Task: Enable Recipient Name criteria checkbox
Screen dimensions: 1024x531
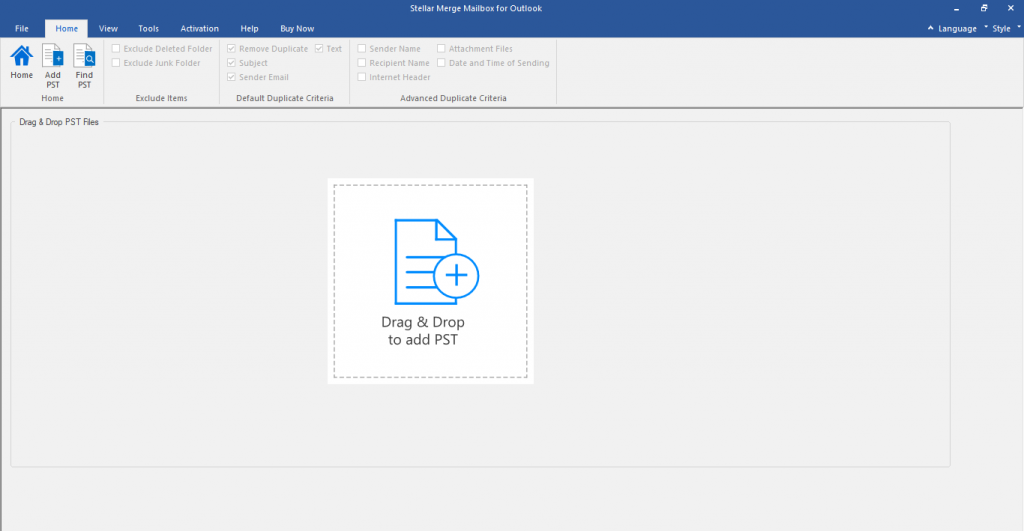Action: tap(362, 63)
